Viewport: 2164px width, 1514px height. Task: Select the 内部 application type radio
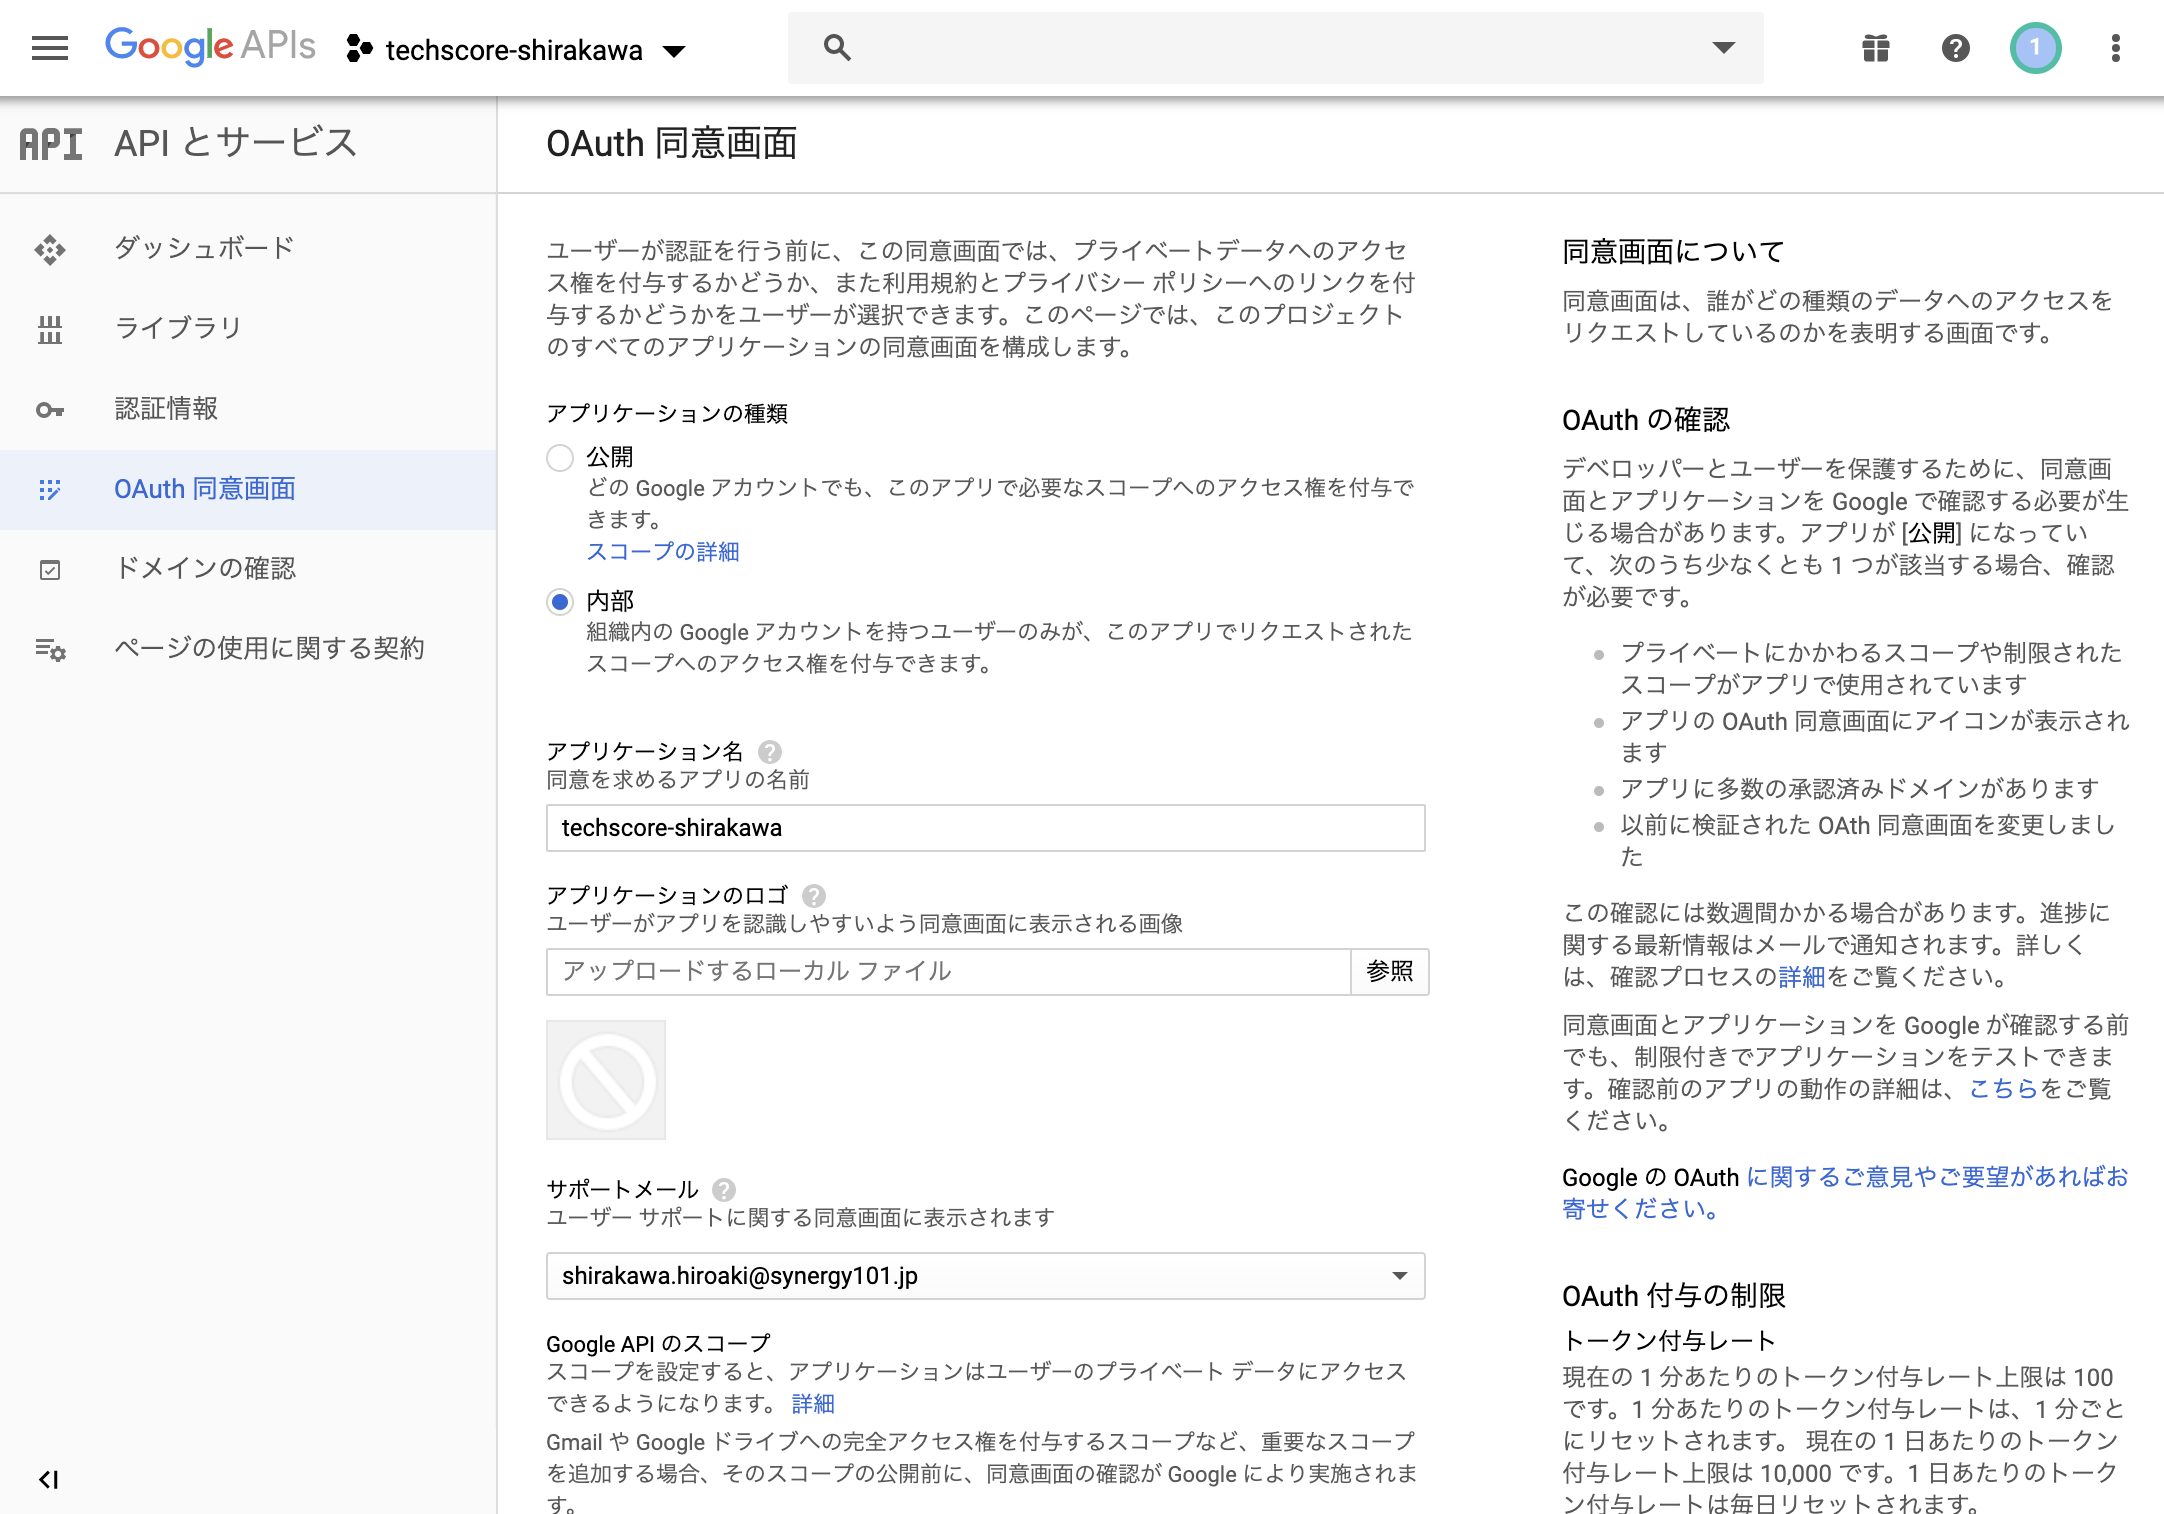[560, 601]
